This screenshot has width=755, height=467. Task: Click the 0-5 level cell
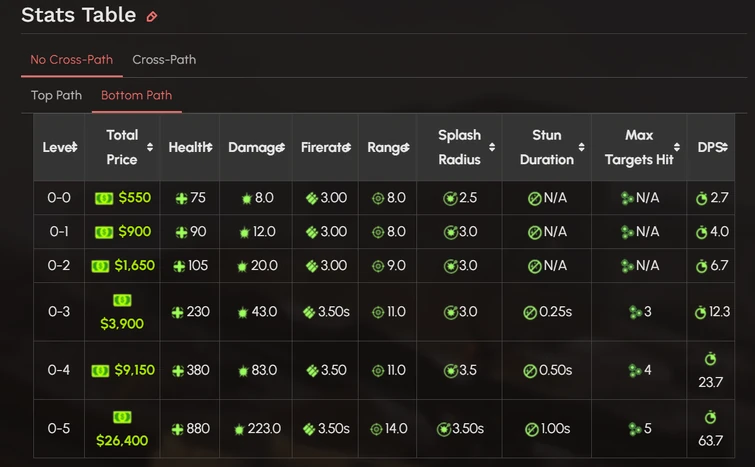[x=59, y=429]
